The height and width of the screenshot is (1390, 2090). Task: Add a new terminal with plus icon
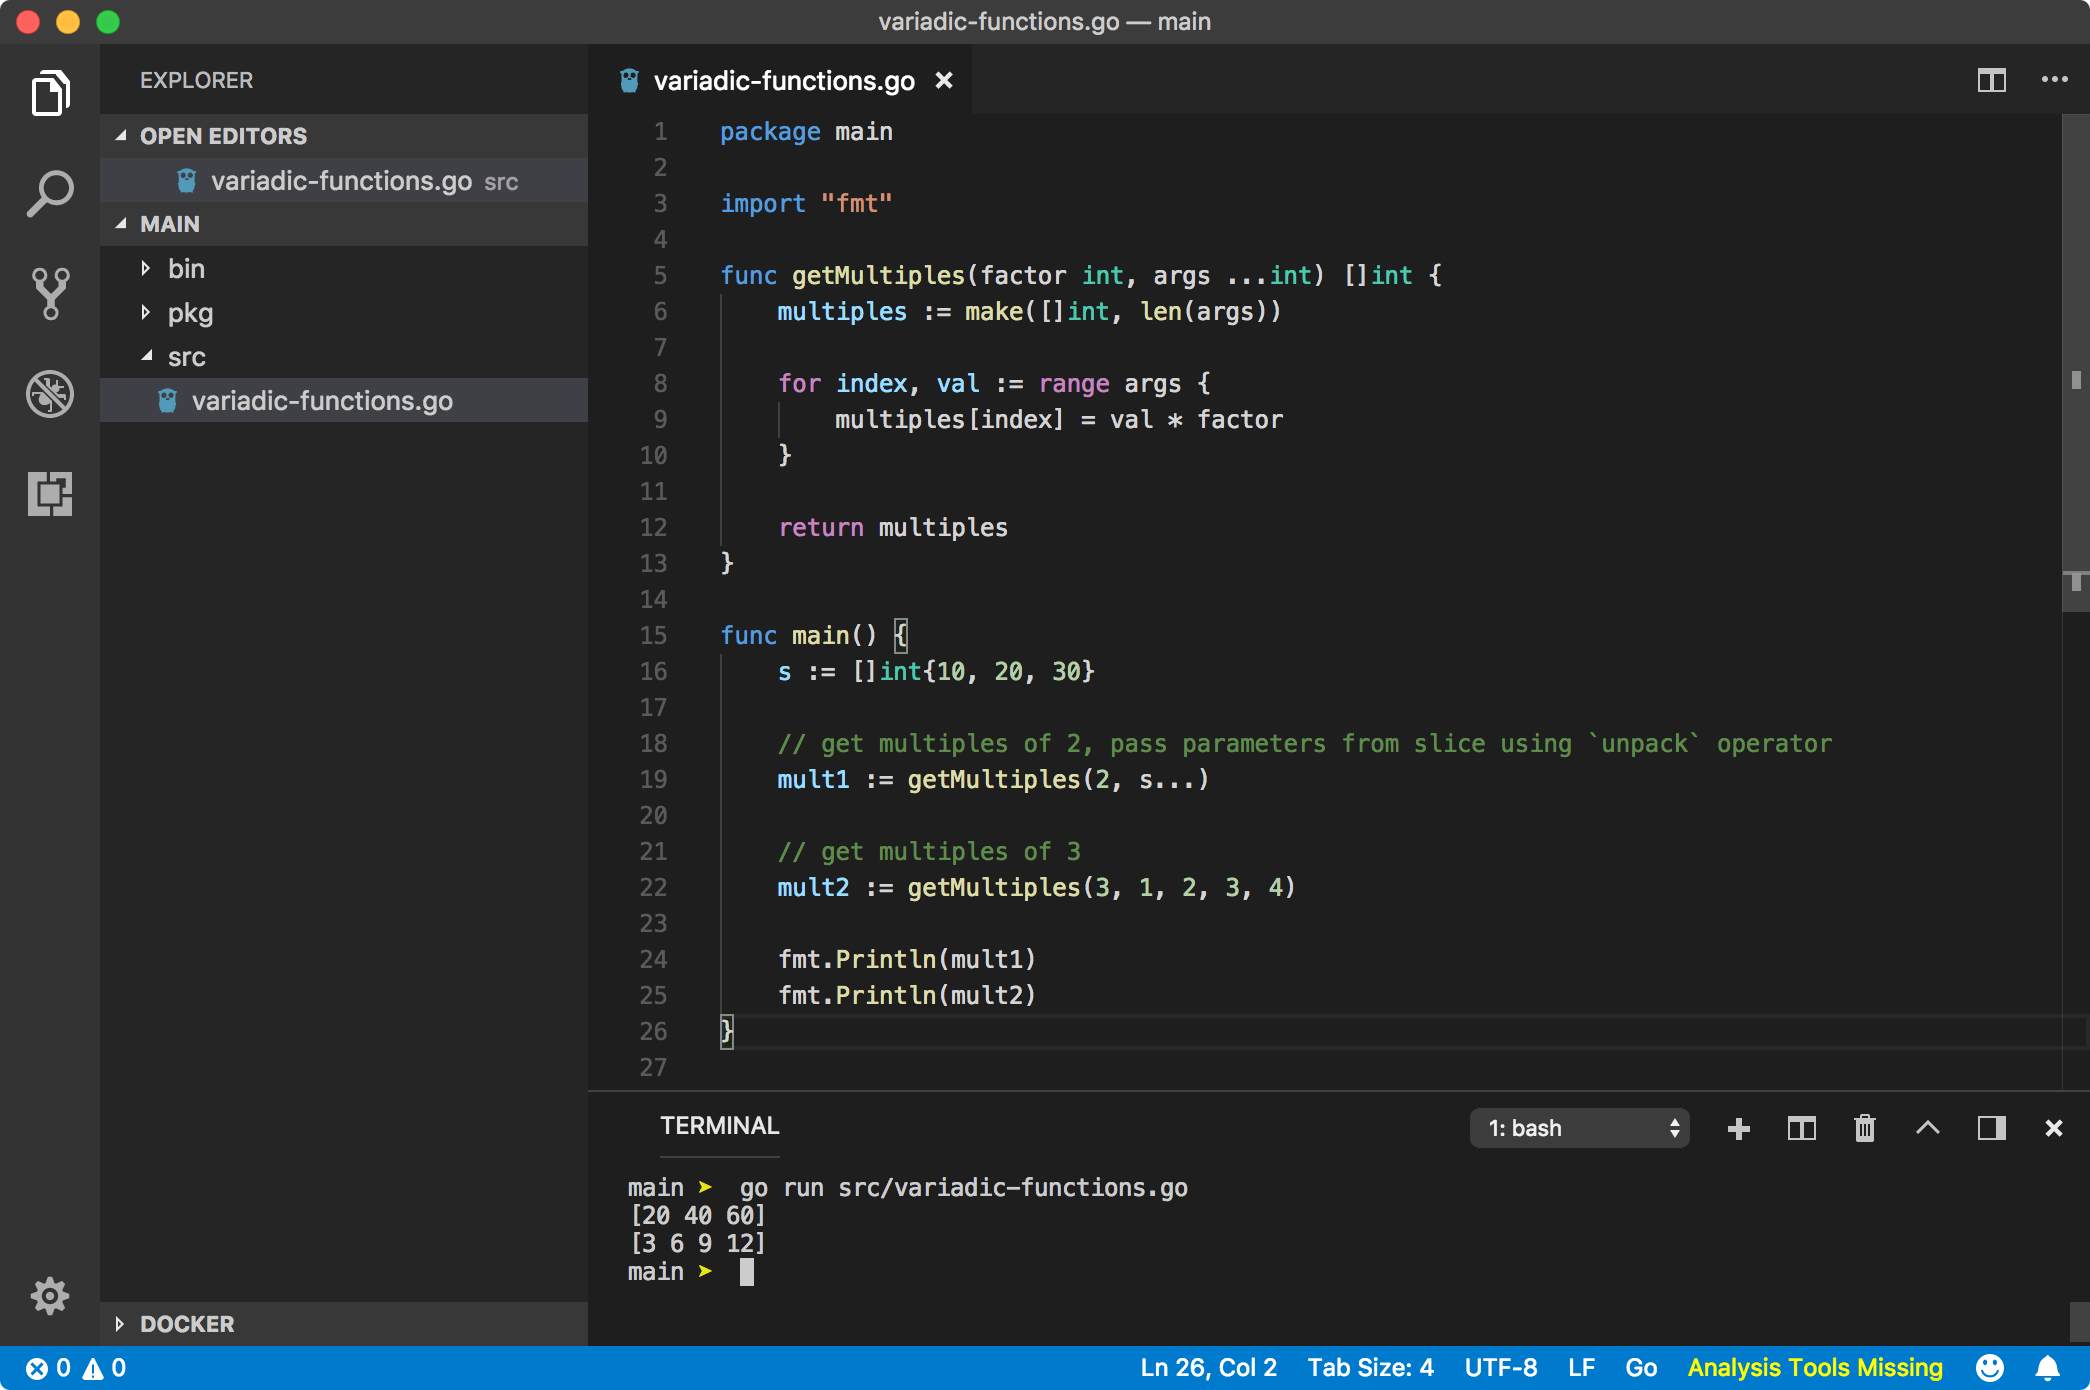tap(1738, 1128)
